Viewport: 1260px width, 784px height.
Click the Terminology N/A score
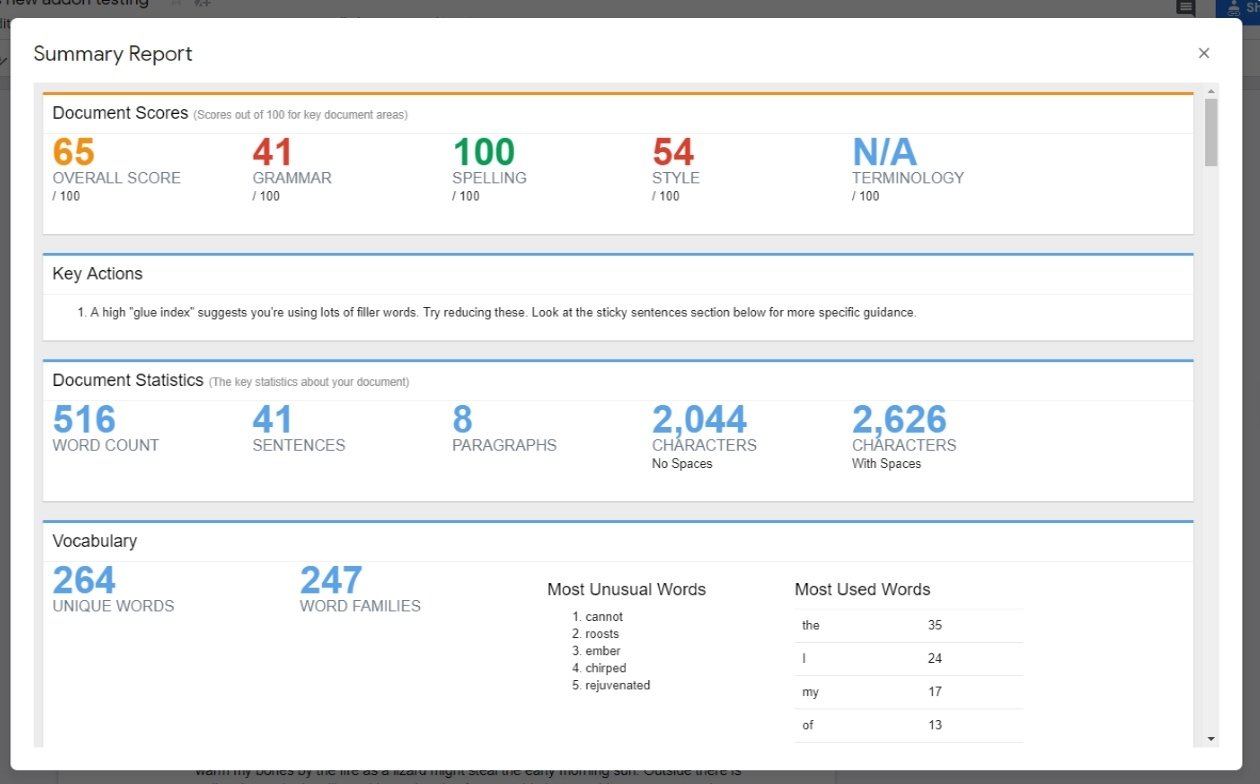[884, 152]
